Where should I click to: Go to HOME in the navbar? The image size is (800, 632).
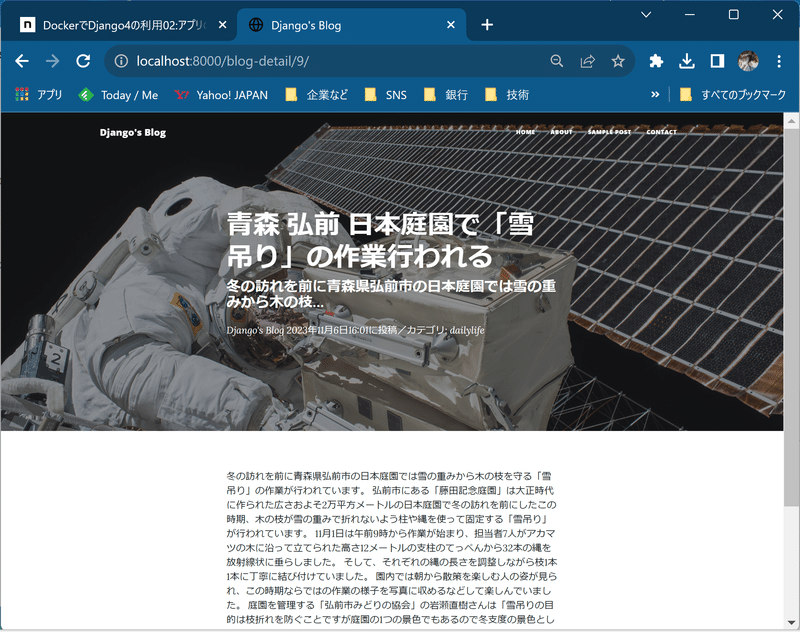[525, 132]
